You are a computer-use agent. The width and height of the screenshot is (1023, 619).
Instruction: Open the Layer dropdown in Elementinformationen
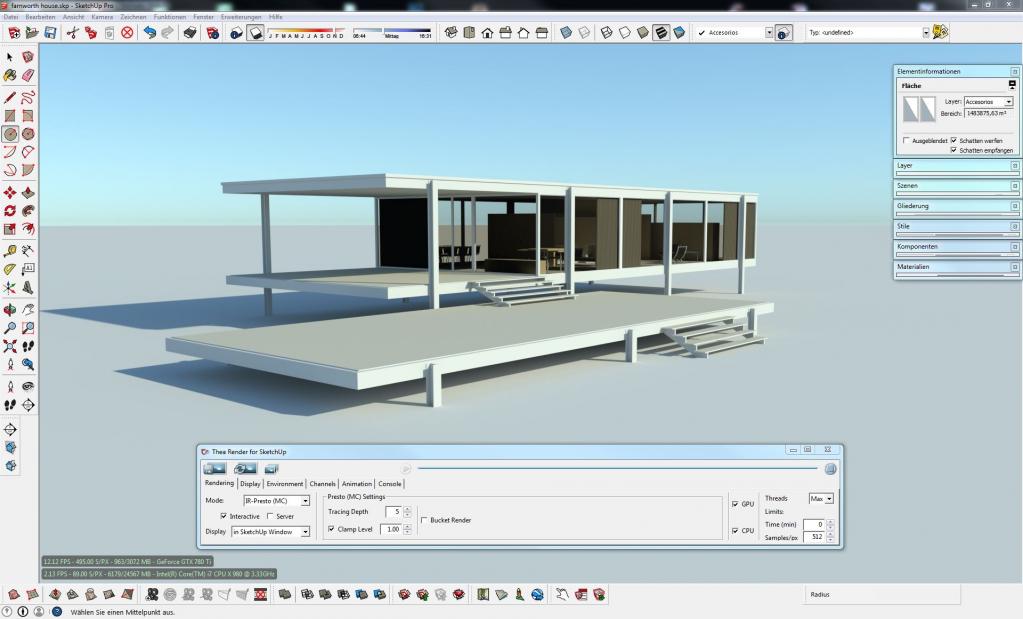pyautogui.click(x=988, y=102)
